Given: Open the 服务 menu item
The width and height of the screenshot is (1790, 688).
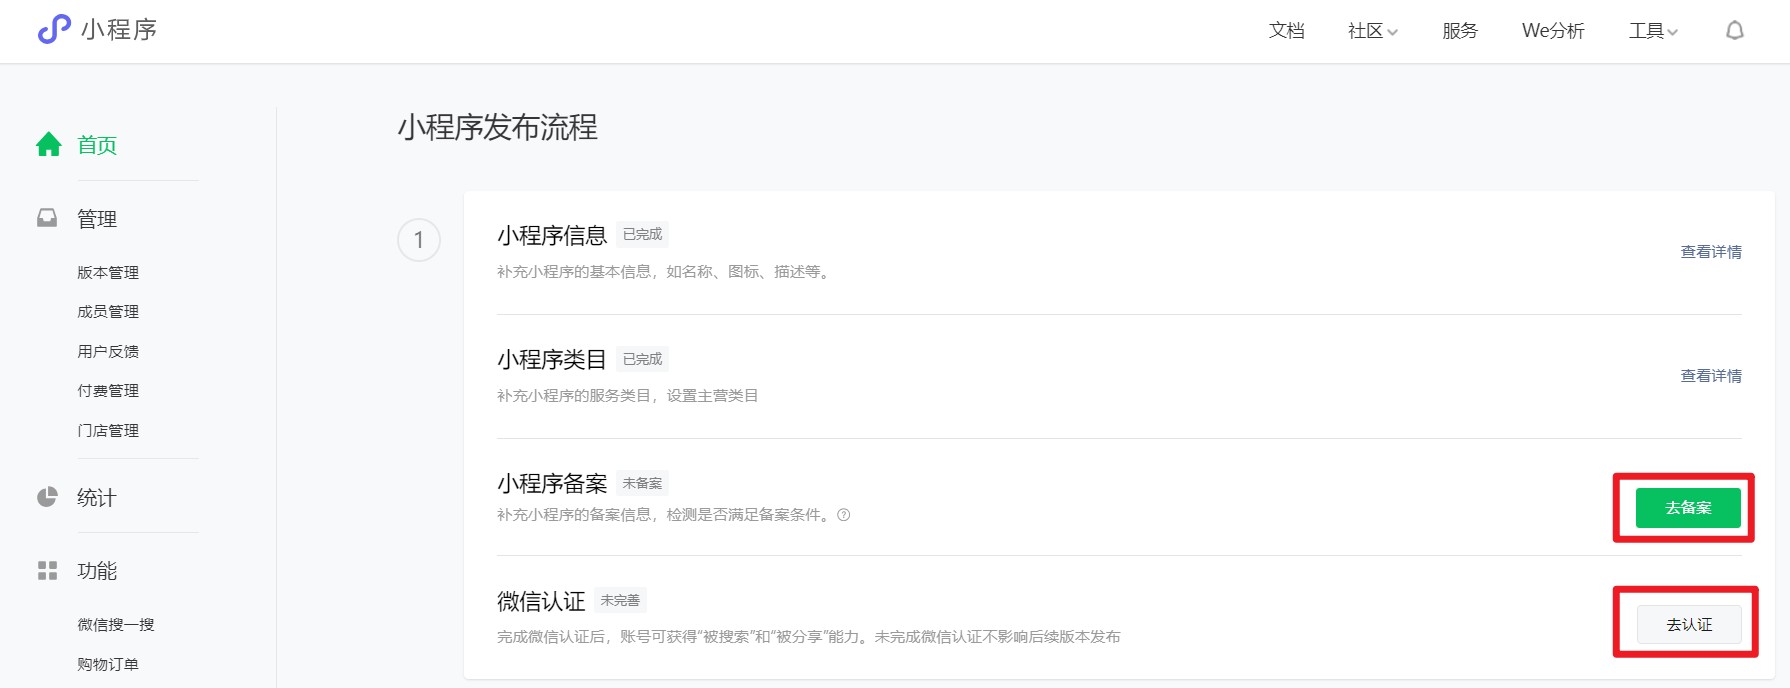Looking at the screenshot, I should 1460,31.
